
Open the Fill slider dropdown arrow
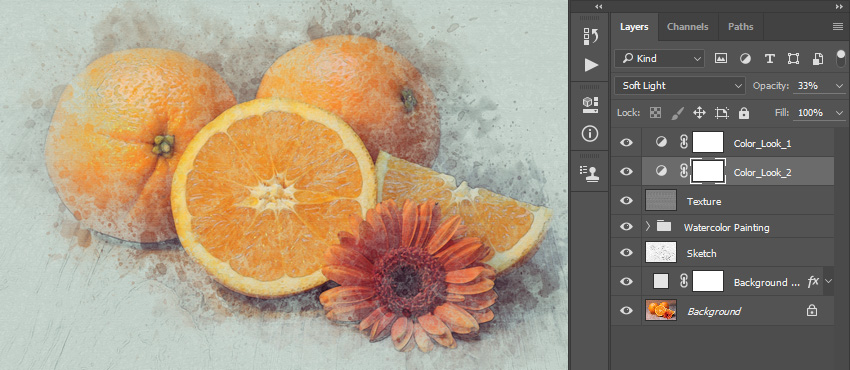coord(840,113)
